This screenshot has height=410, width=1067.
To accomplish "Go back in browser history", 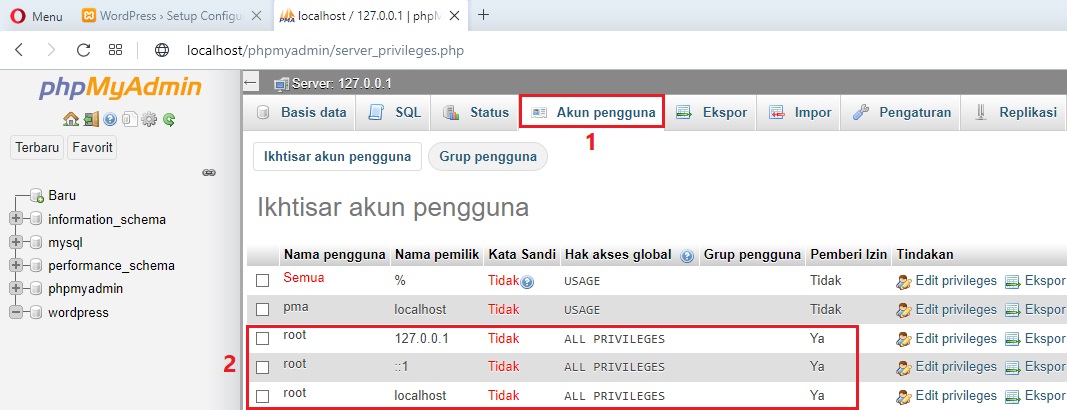I will 19,50.
